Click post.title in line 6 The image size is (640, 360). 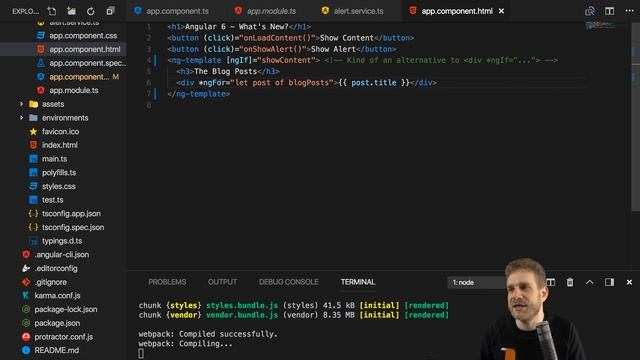[x=373, y=83]
